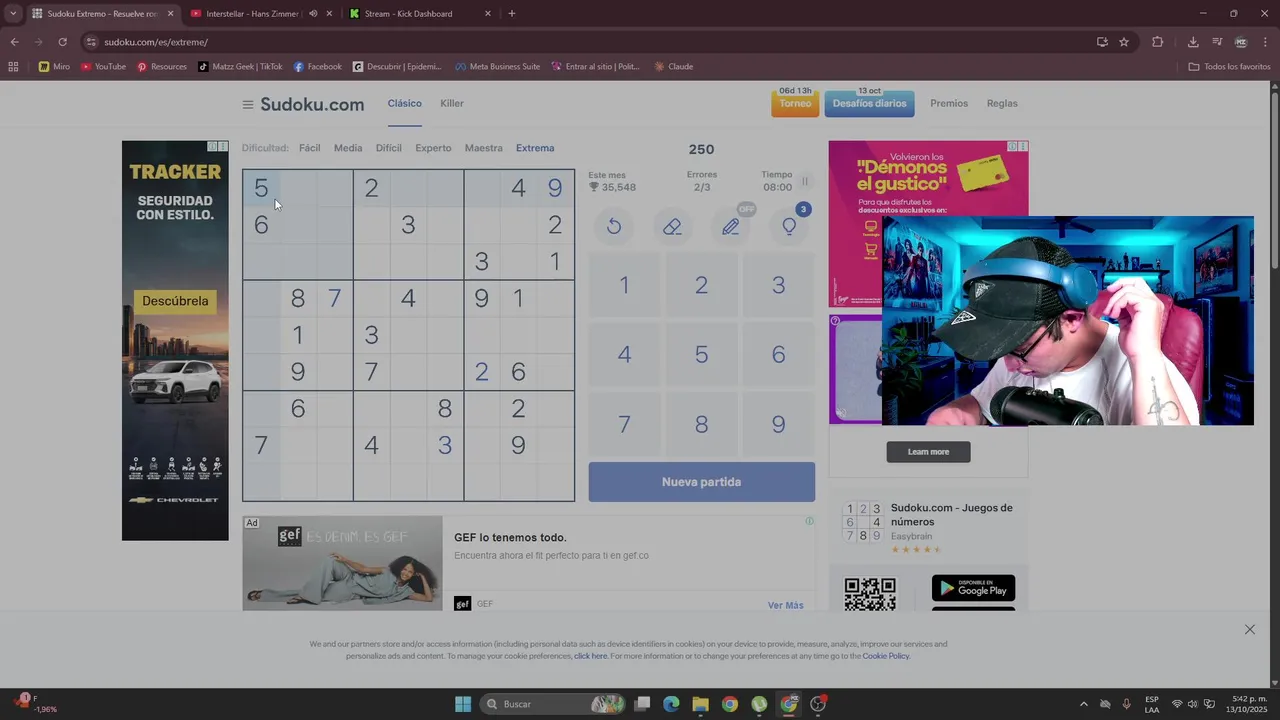Image resolution: width=1280 pixels, height=720 pixels.
Task: Tap number pad button 9
Action: pos(778,425)
